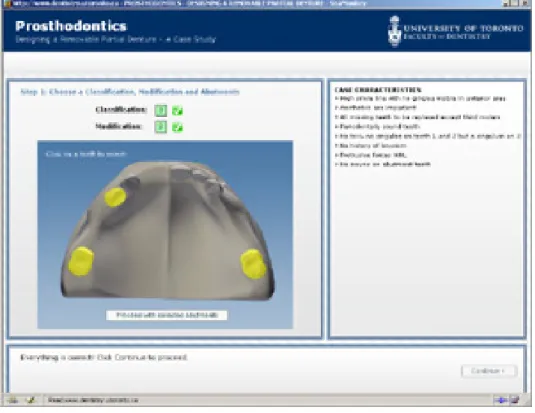Click the rightmost status bar icon
Image resolution: width=535 pixels, height=413 pixels.
click(x=515, y=400)
